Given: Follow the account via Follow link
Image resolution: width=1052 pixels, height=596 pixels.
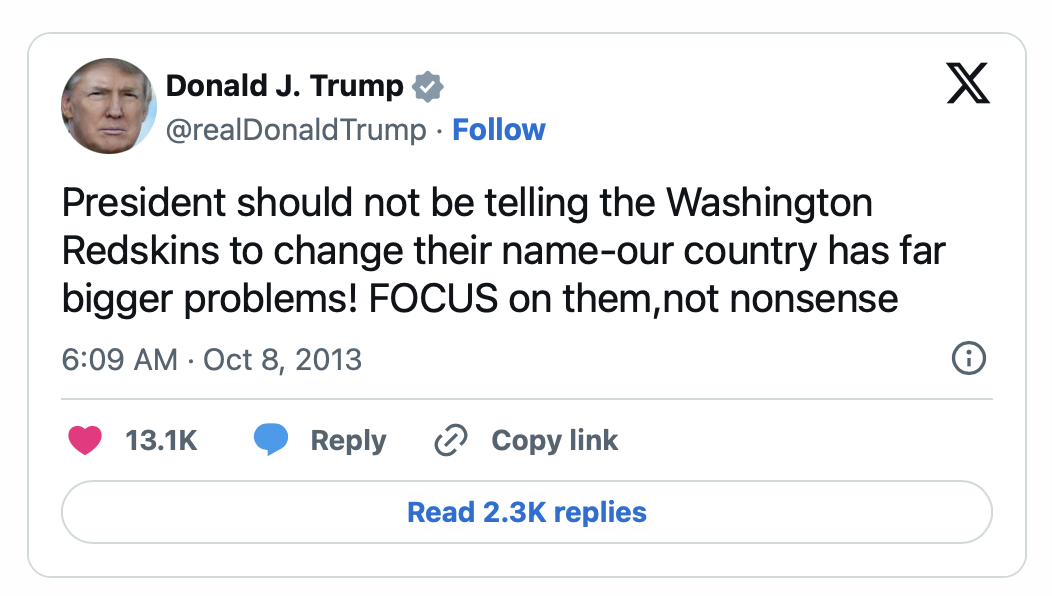Looking at the screenshot, I should (499, 130).
